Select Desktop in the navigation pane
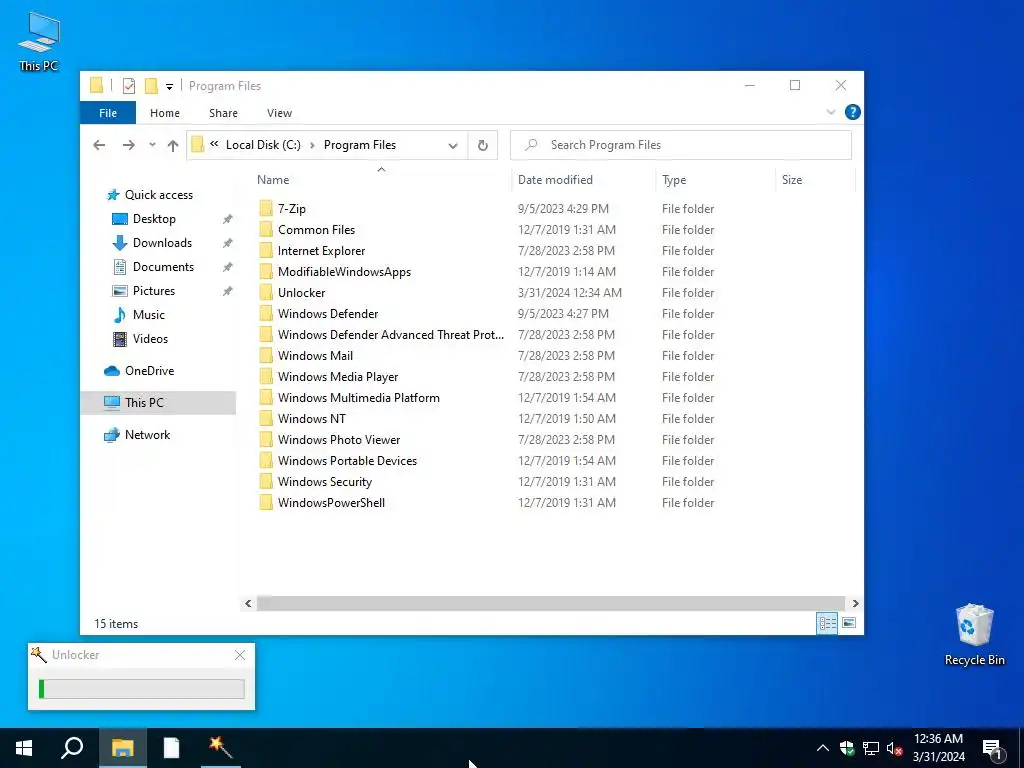This screenshot has width=1024, height=768. [x=154, y=219]
